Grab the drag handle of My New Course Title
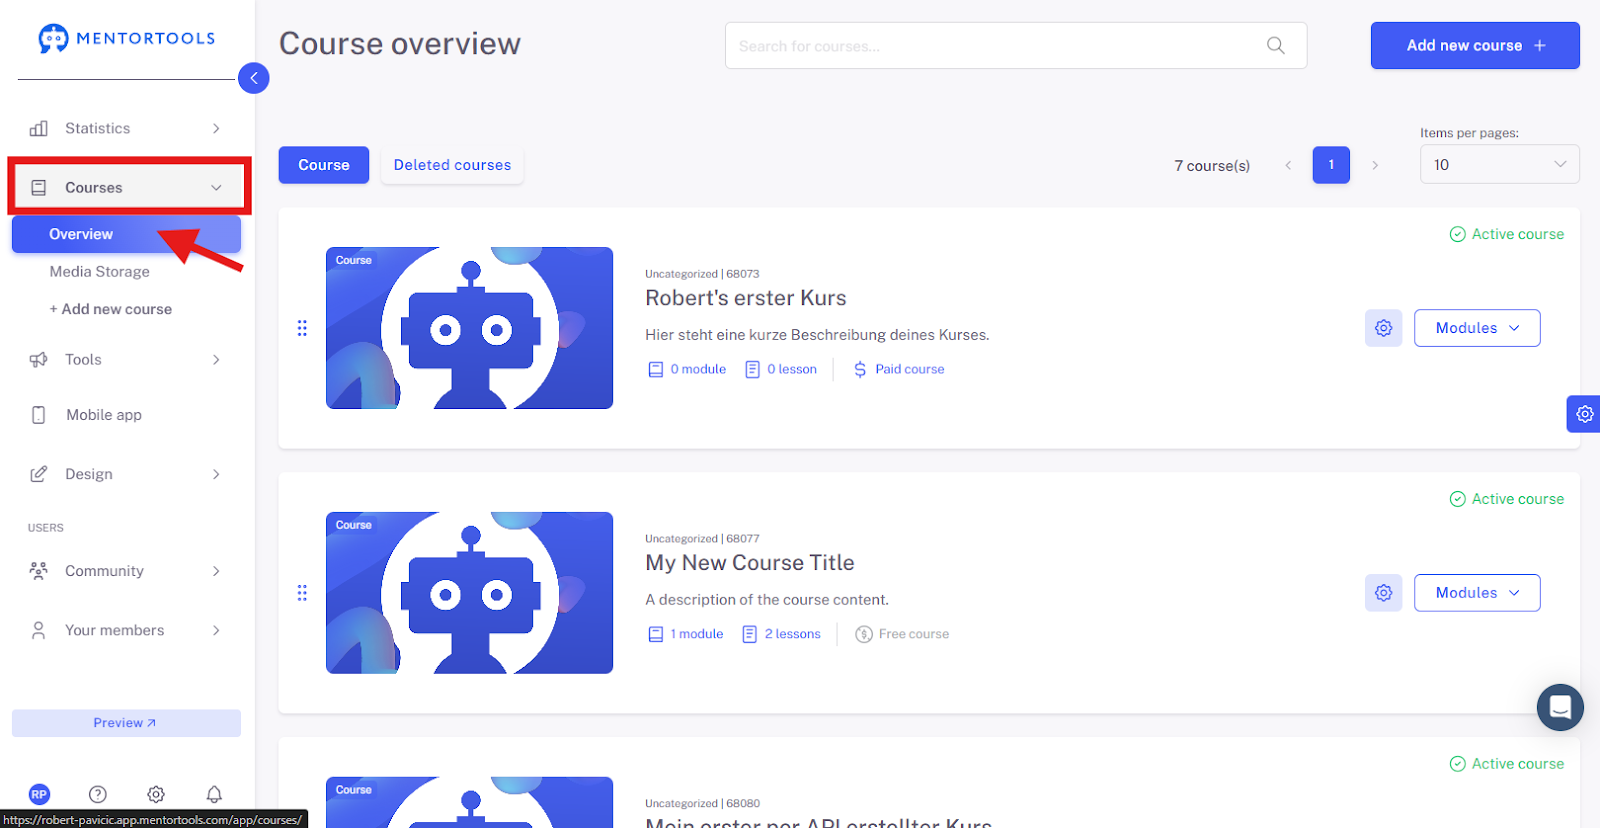1600x828 pixels. pos(302,593)
